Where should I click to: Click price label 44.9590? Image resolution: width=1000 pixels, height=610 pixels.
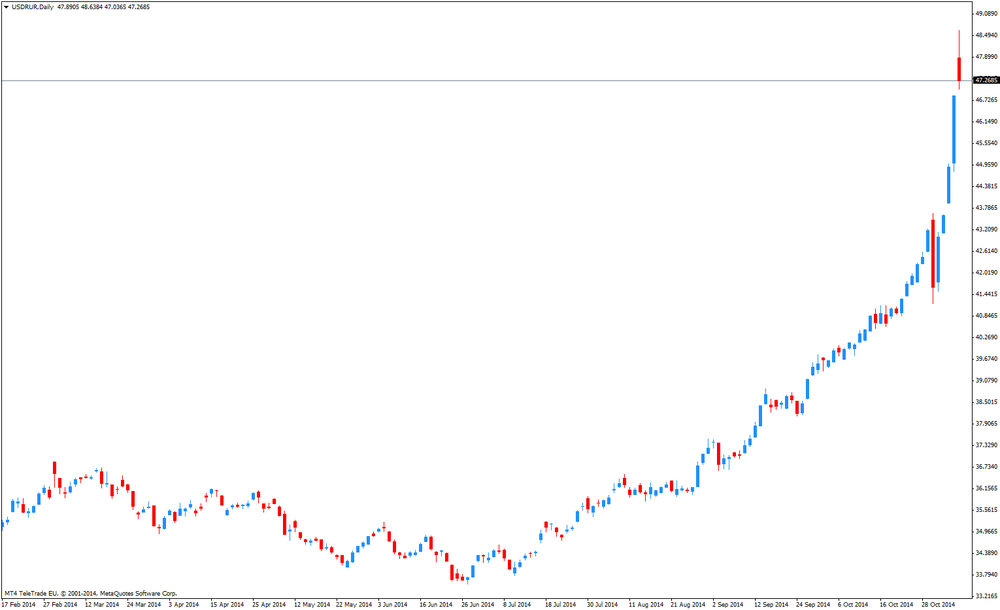tap(986, 165)
